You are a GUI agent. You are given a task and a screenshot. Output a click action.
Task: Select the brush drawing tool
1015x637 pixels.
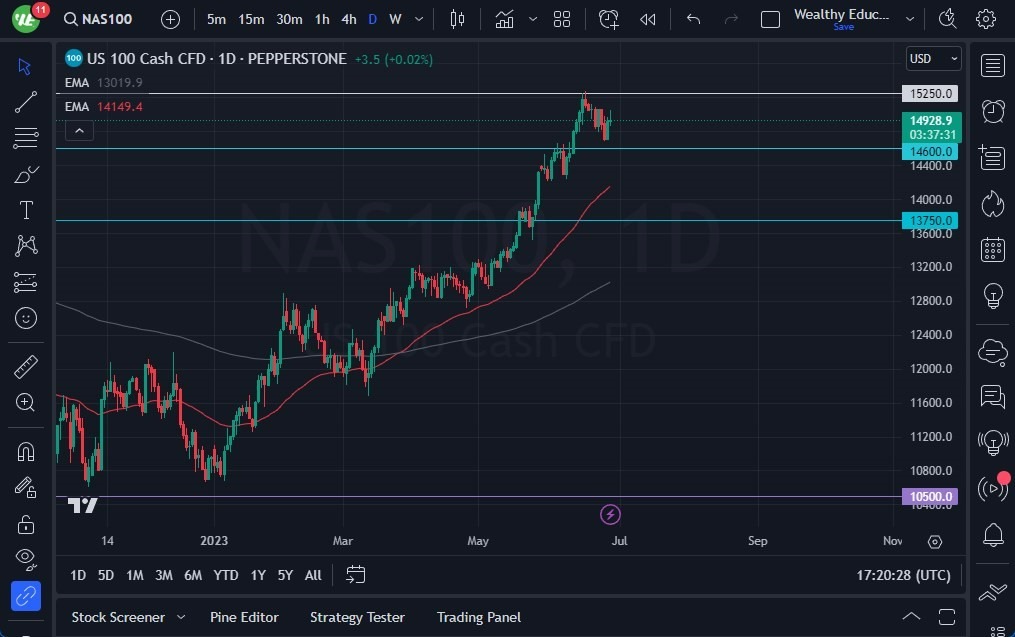[x=25, y=173]
